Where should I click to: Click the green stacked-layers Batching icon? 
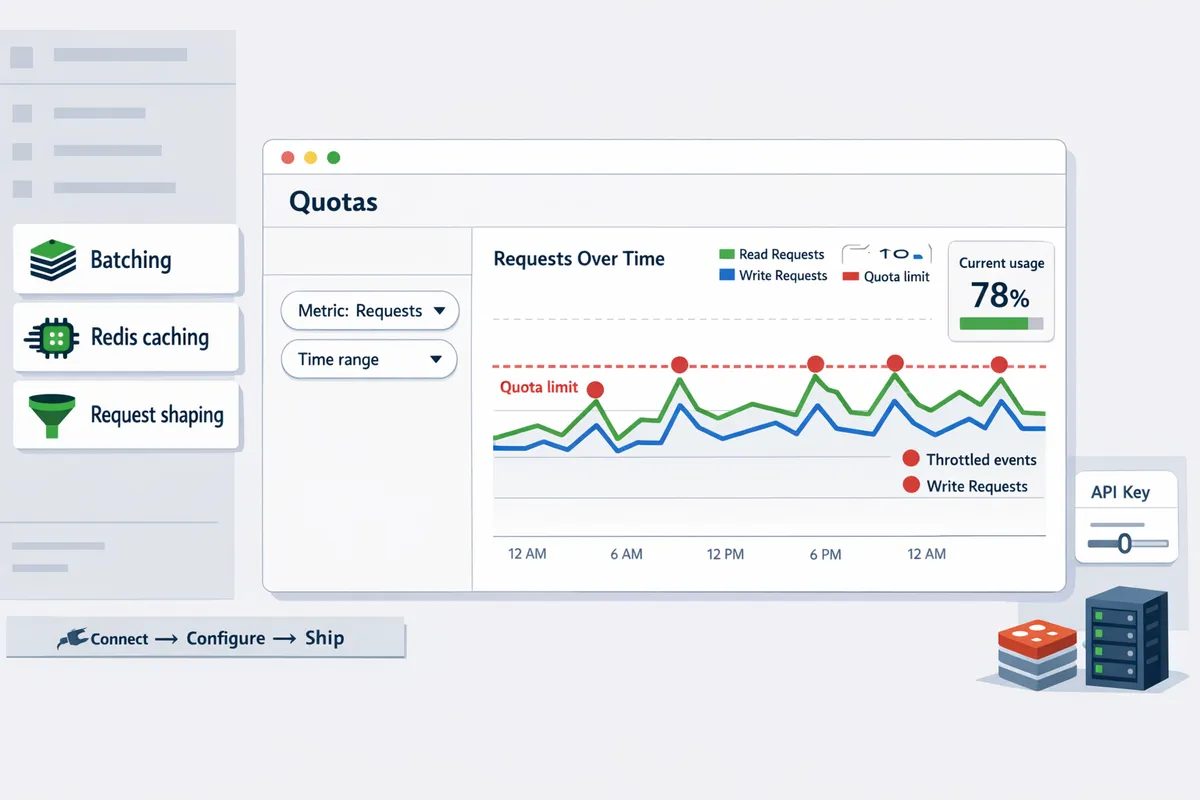52,260
